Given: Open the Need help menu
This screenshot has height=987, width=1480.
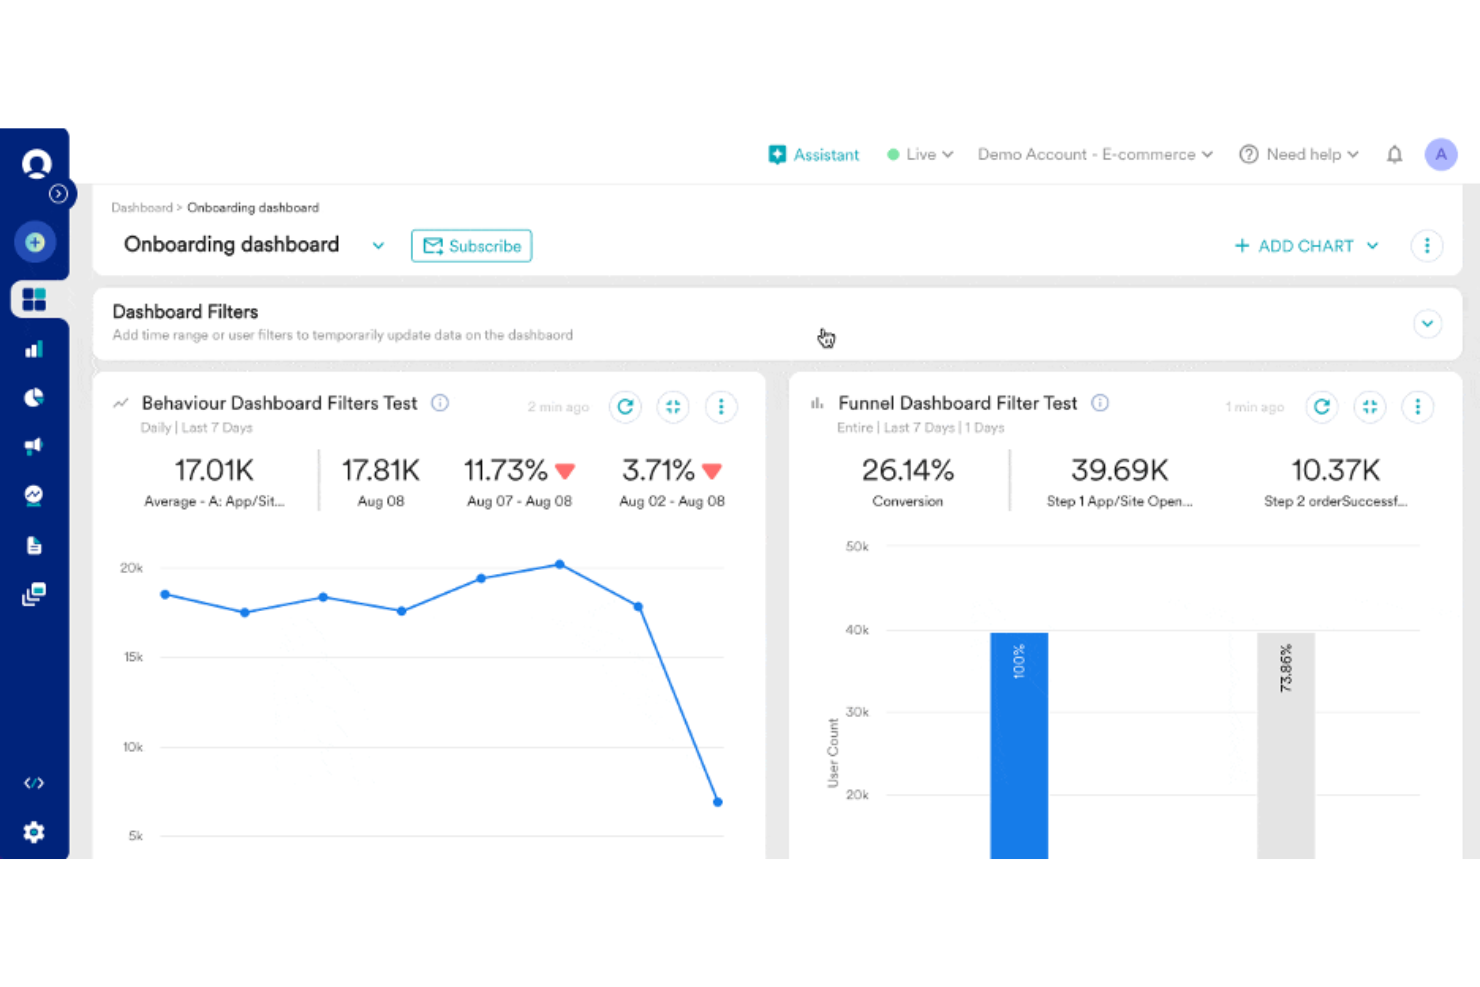Looking at the screenshot, I should pyautogui.click(x=1298, y=154).
